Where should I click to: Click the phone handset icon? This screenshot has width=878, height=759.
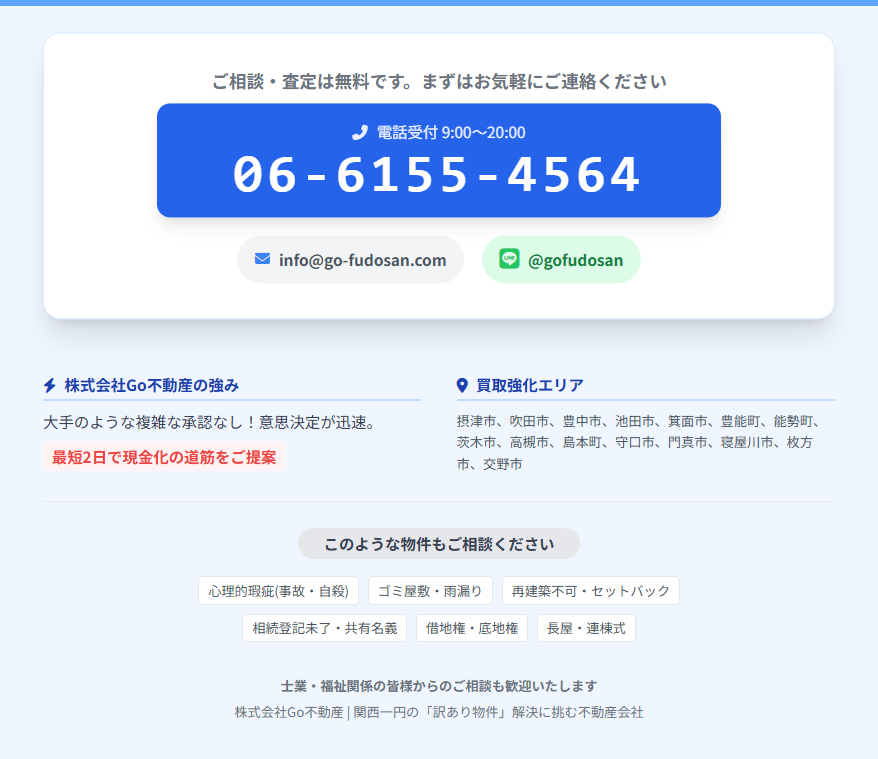click(x=360, y=133)
